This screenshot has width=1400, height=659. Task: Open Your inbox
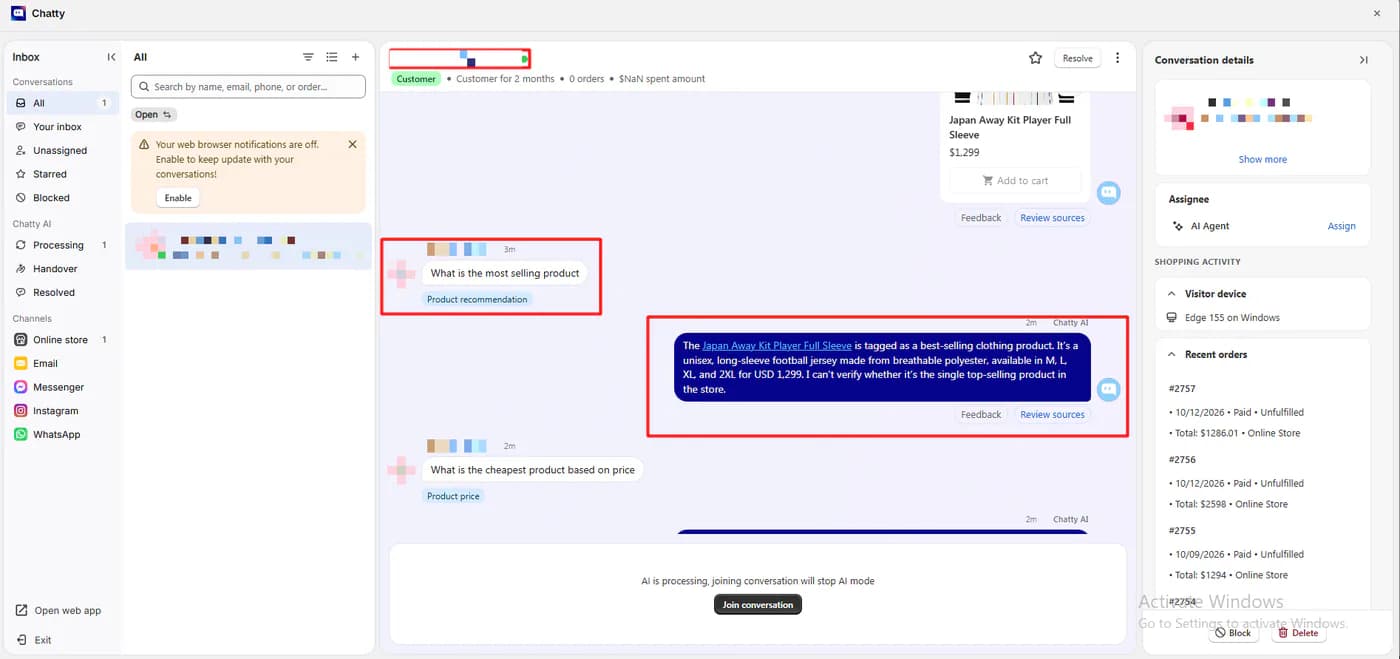pos(62,127)
